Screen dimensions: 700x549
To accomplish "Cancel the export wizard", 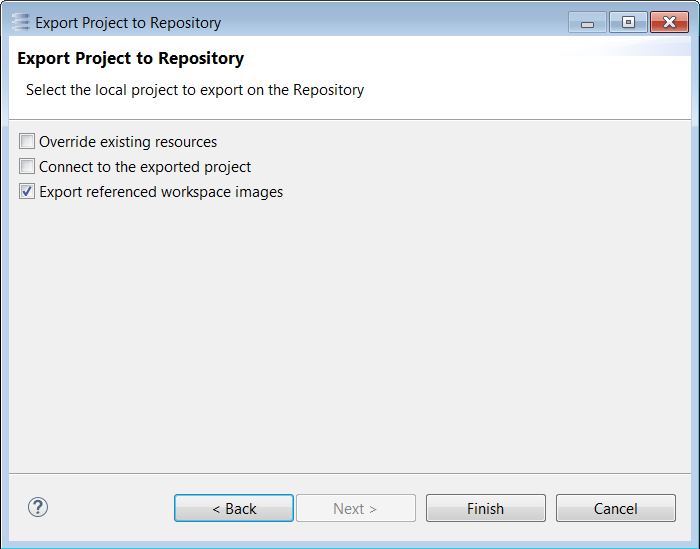I will coord(616,508).
